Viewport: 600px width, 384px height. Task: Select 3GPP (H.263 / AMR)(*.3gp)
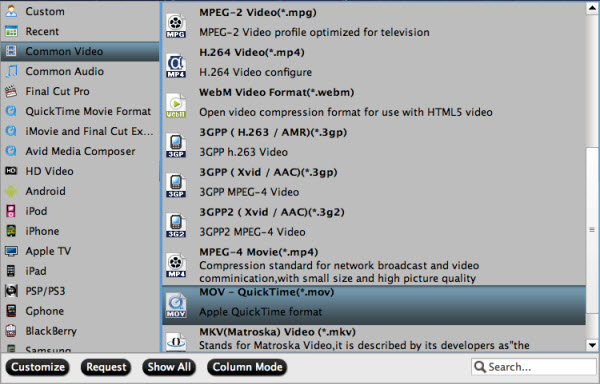click(x=373, y=142)
